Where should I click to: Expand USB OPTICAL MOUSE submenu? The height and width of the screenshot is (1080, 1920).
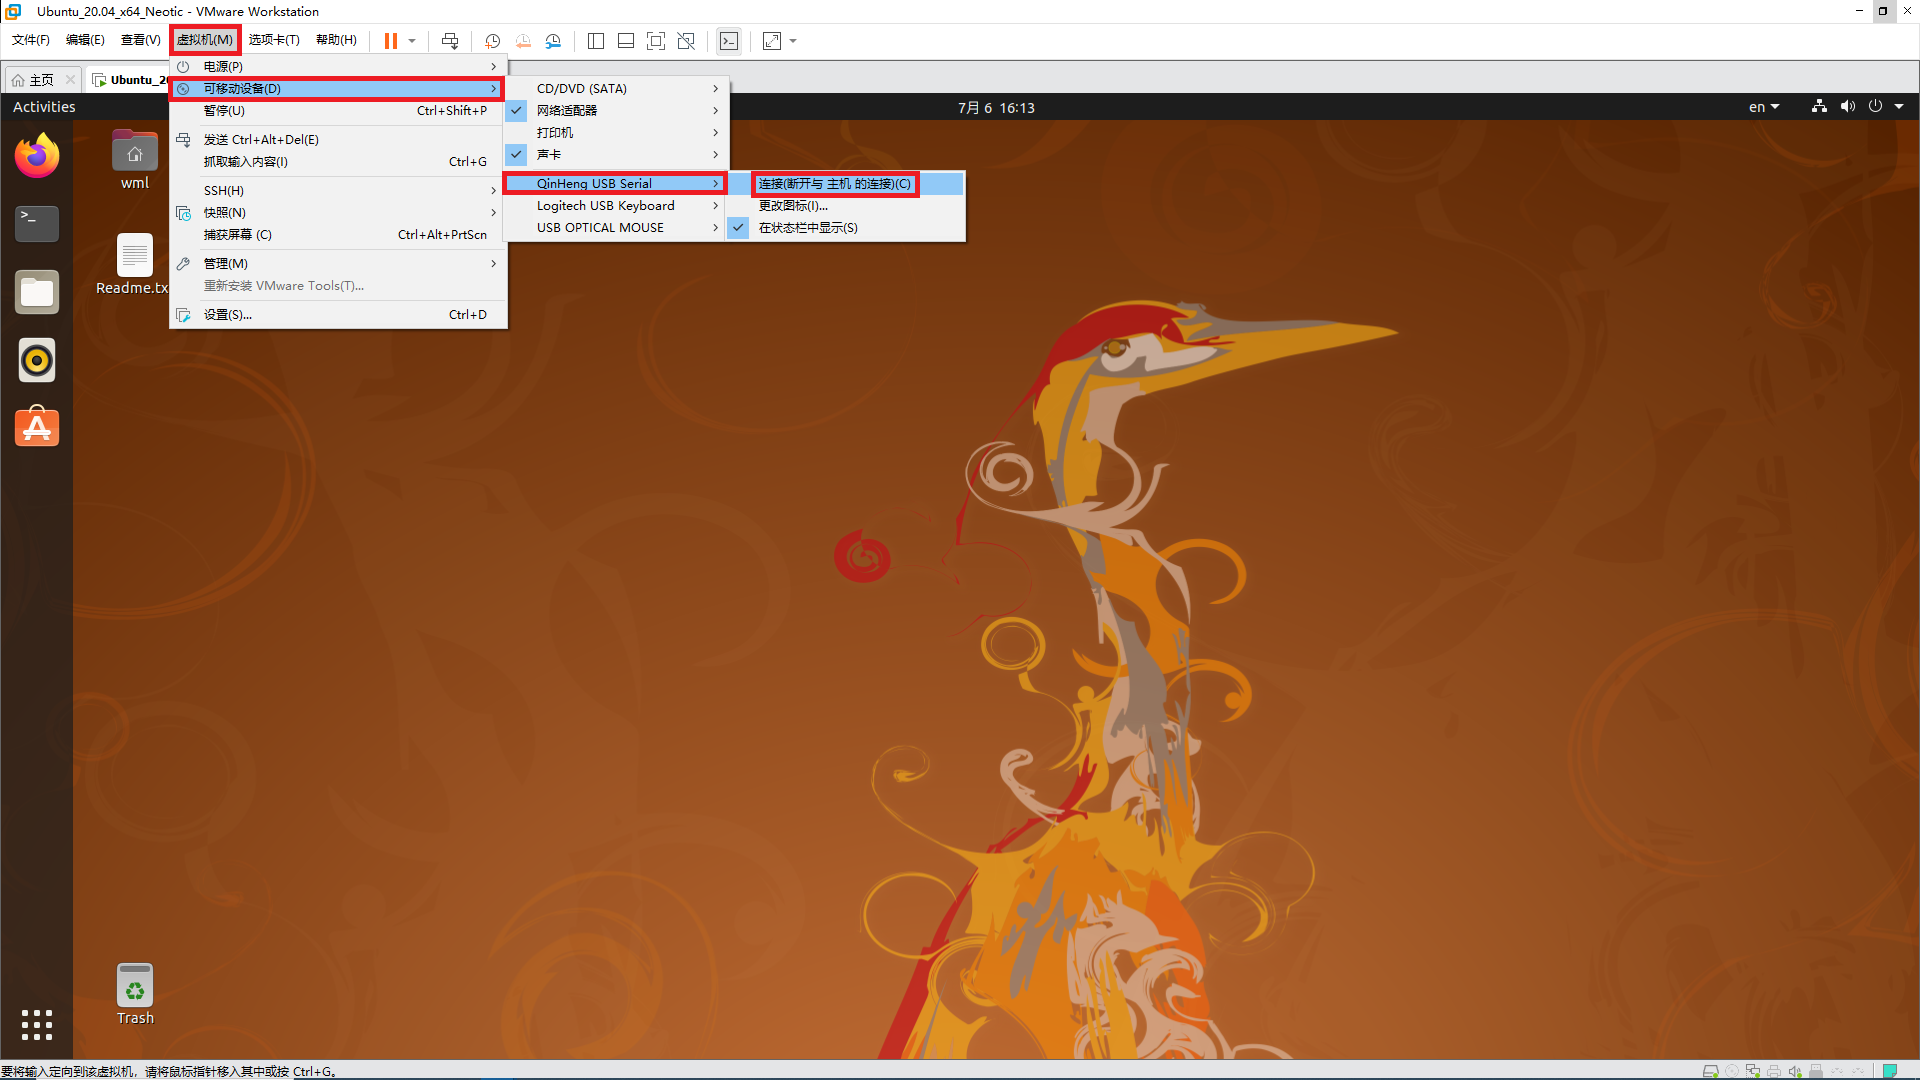coord(616,228)
